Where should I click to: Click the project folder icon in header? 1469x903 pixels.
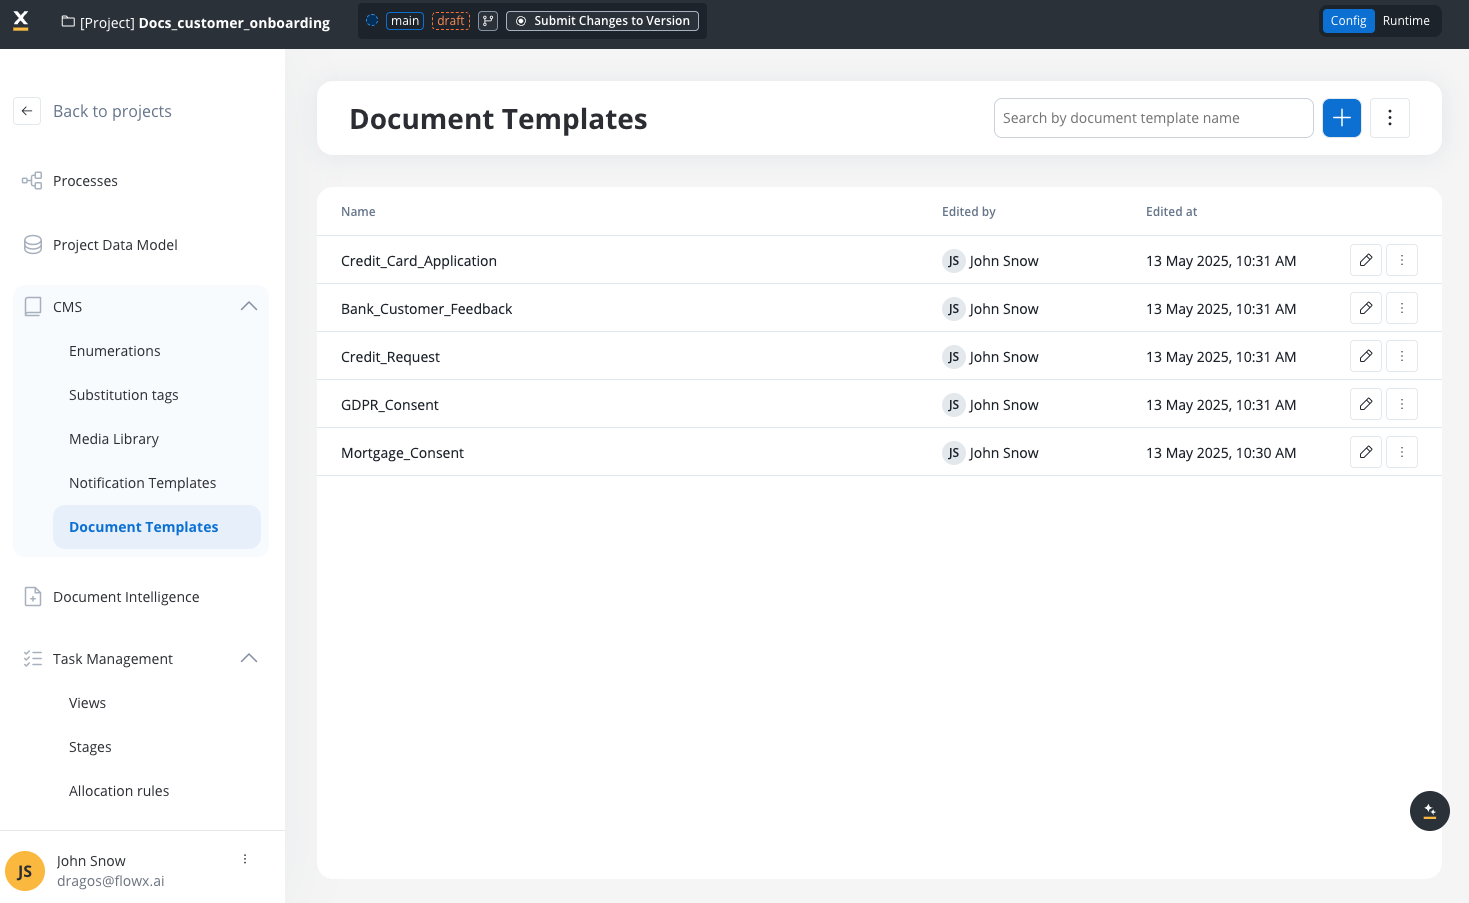[68, 21]
